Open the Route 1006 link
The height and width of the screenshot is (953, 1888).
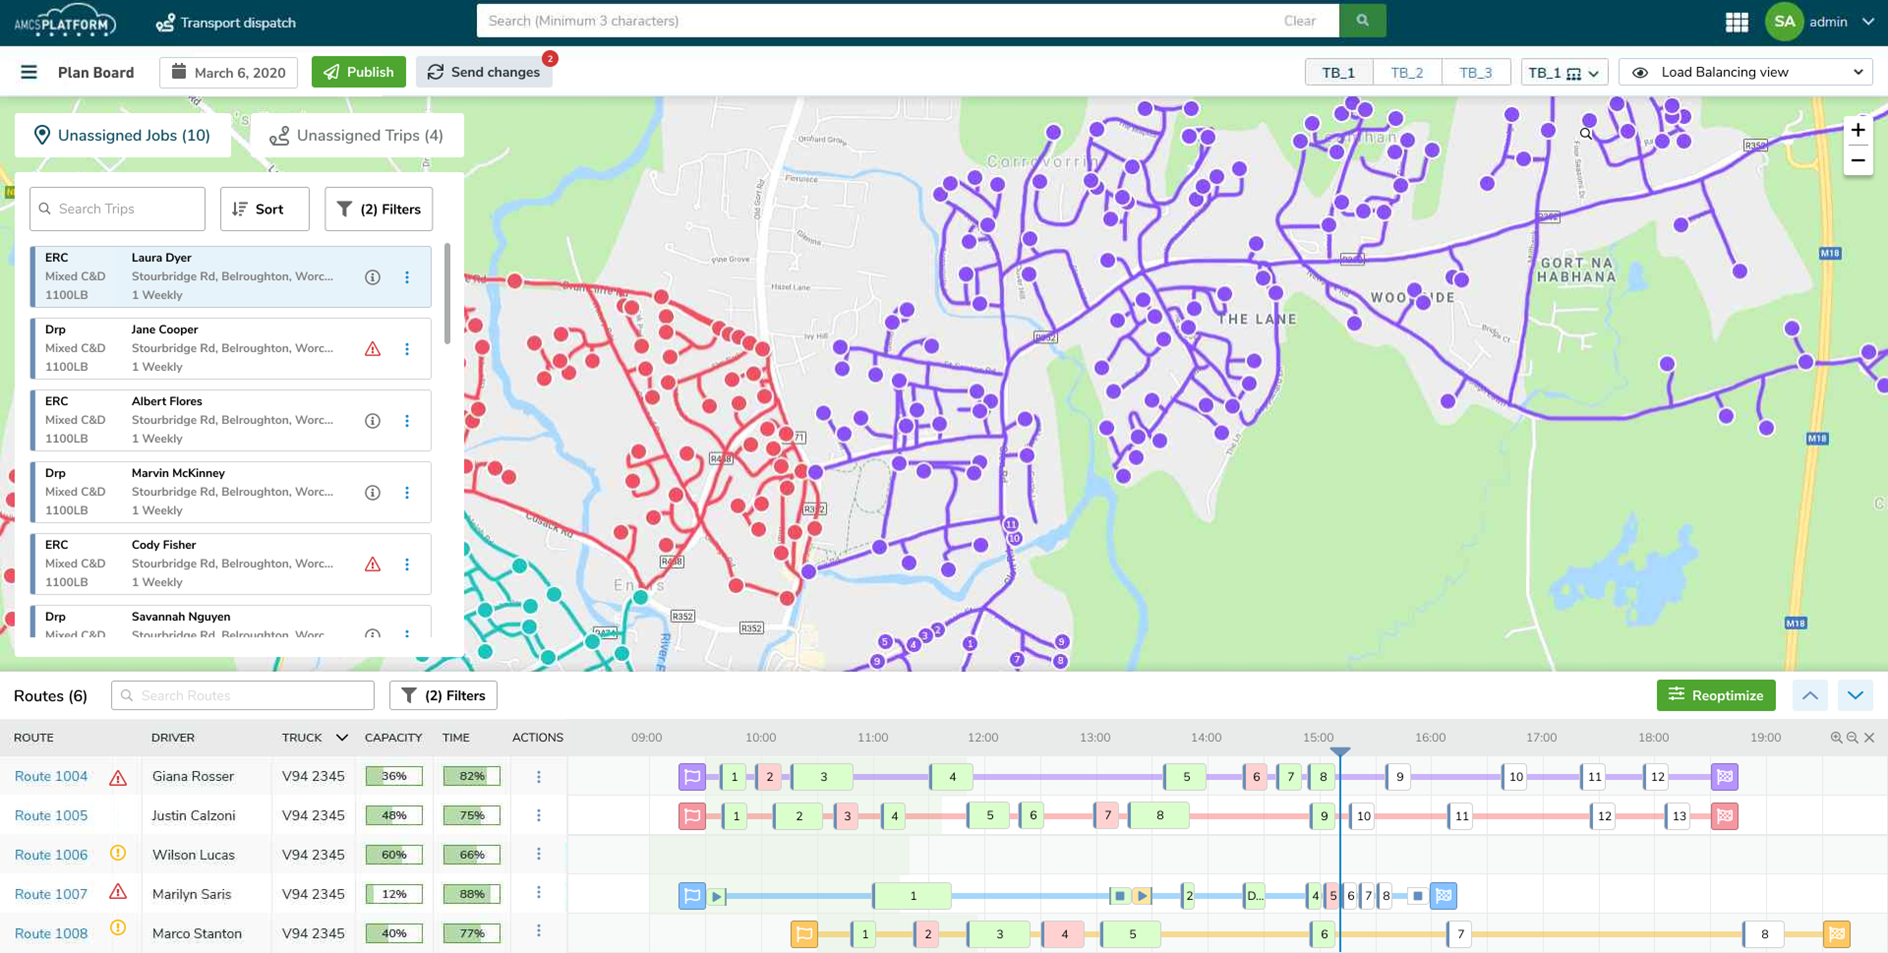(50, 854)
